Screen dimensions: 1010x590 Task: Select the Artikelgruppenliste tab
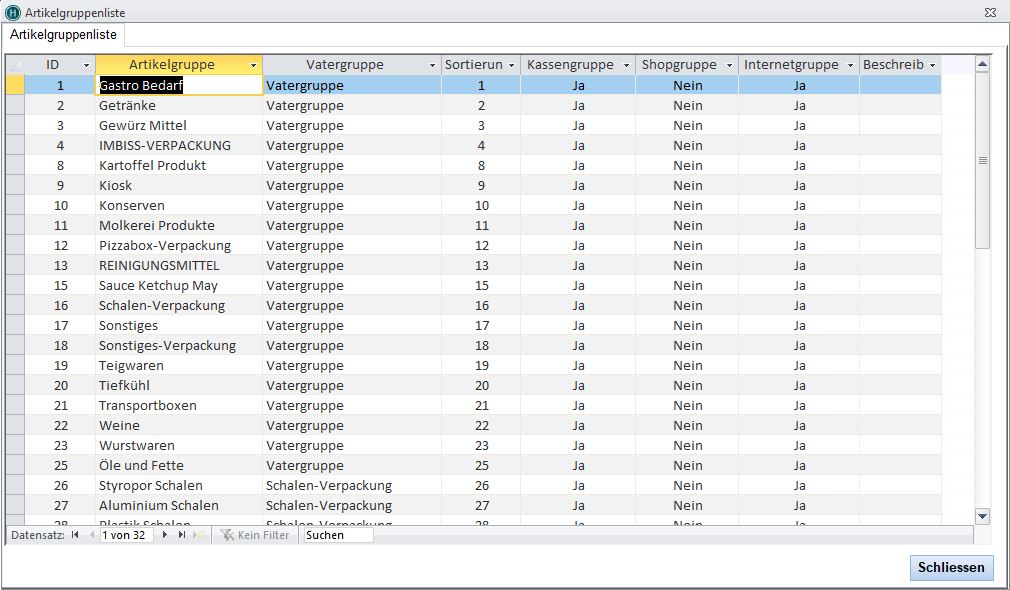(x=63, y=35)
